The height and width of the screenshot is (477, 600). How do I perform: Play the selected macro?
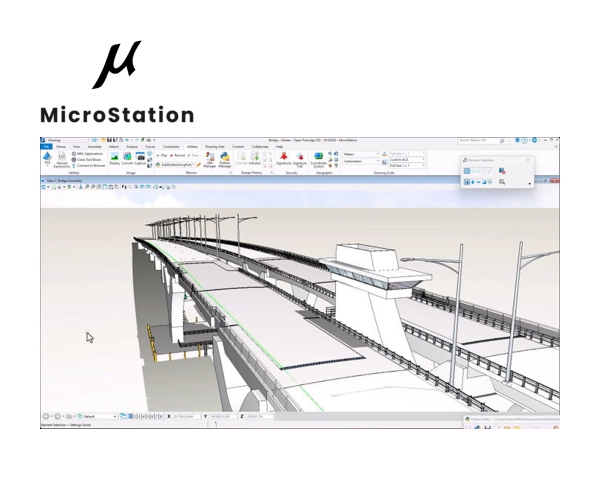click(162, 156)
